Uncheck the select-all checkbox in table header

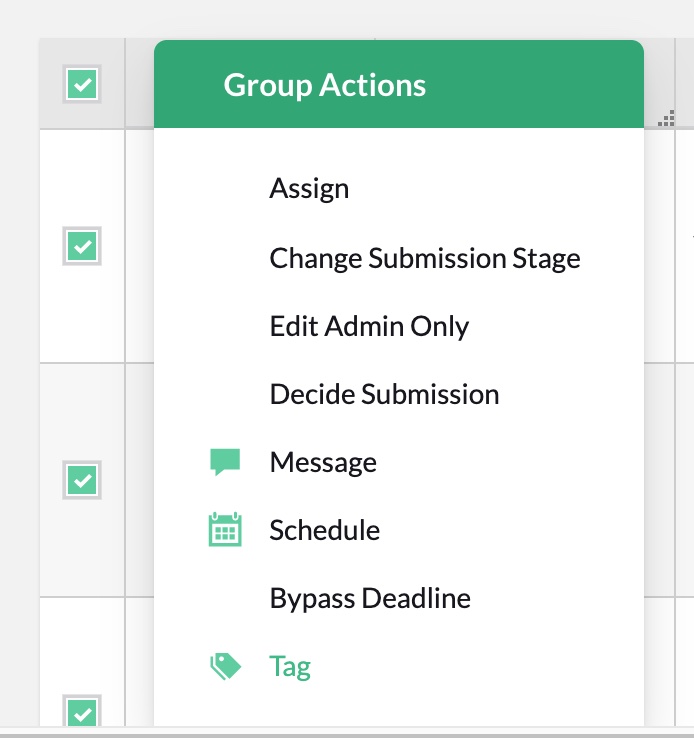point(82,84)
